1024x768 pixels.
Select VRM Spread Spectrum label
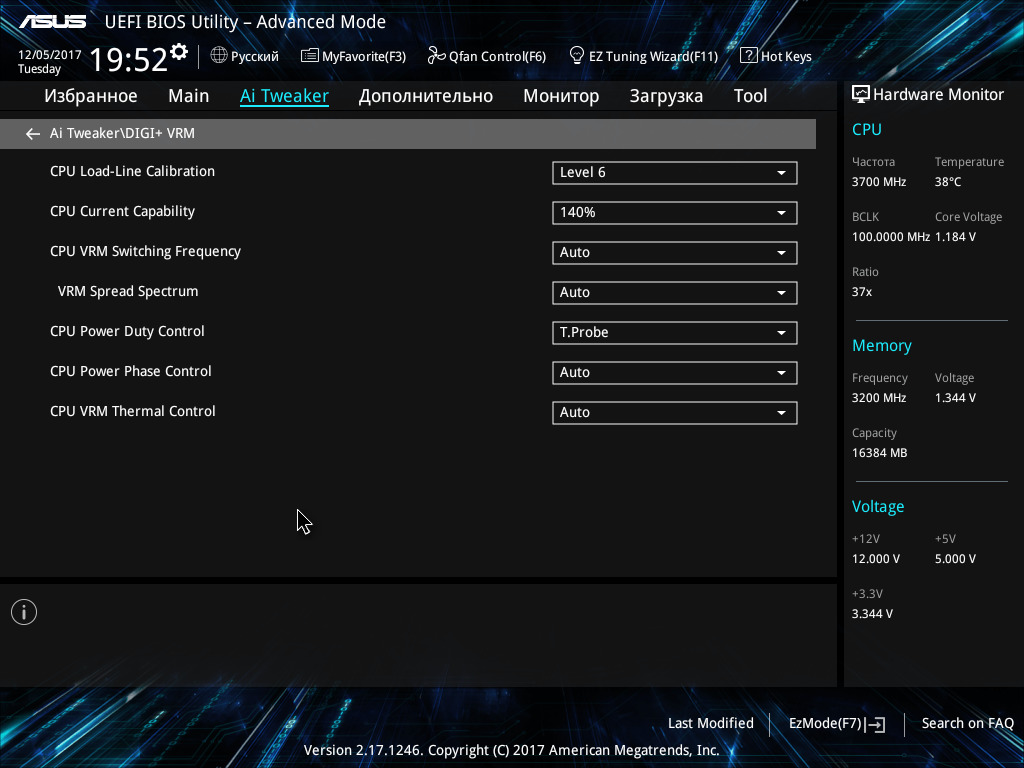tap(128, 291)
